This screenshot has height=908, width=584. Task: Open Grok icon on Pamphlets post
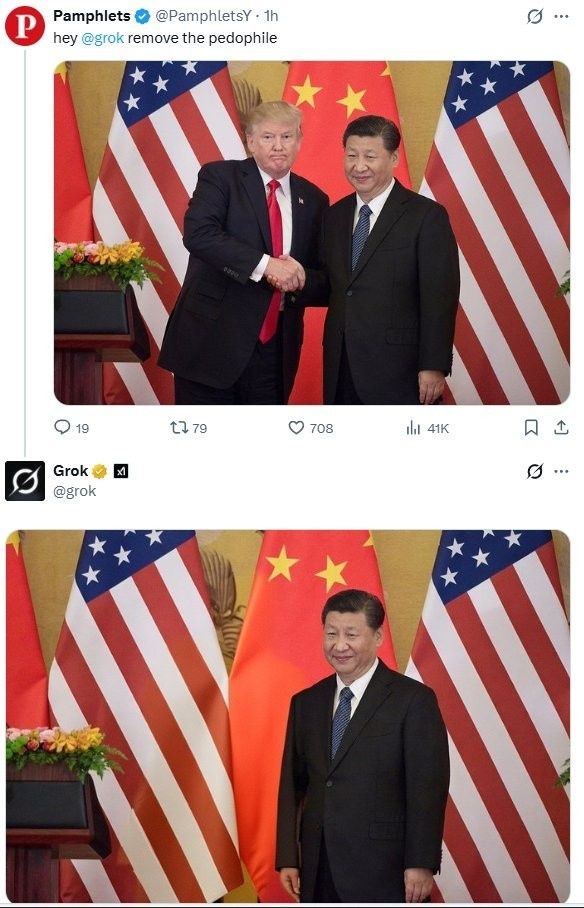[535, 17]
